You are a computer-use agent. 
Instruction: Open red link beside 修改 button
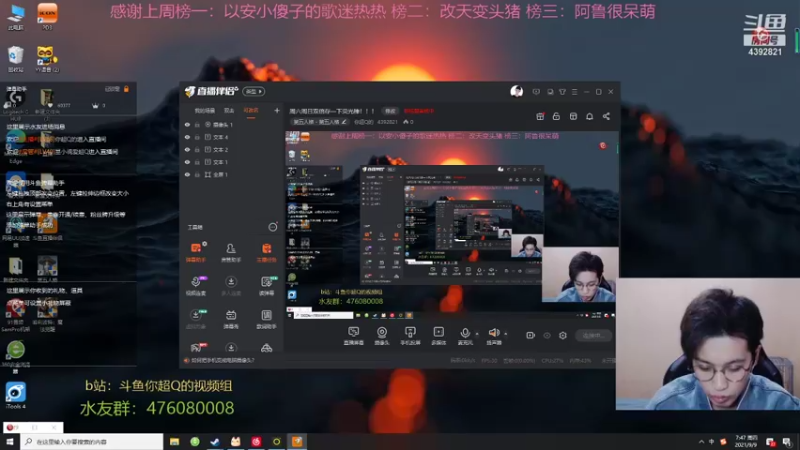coord(418,111)
